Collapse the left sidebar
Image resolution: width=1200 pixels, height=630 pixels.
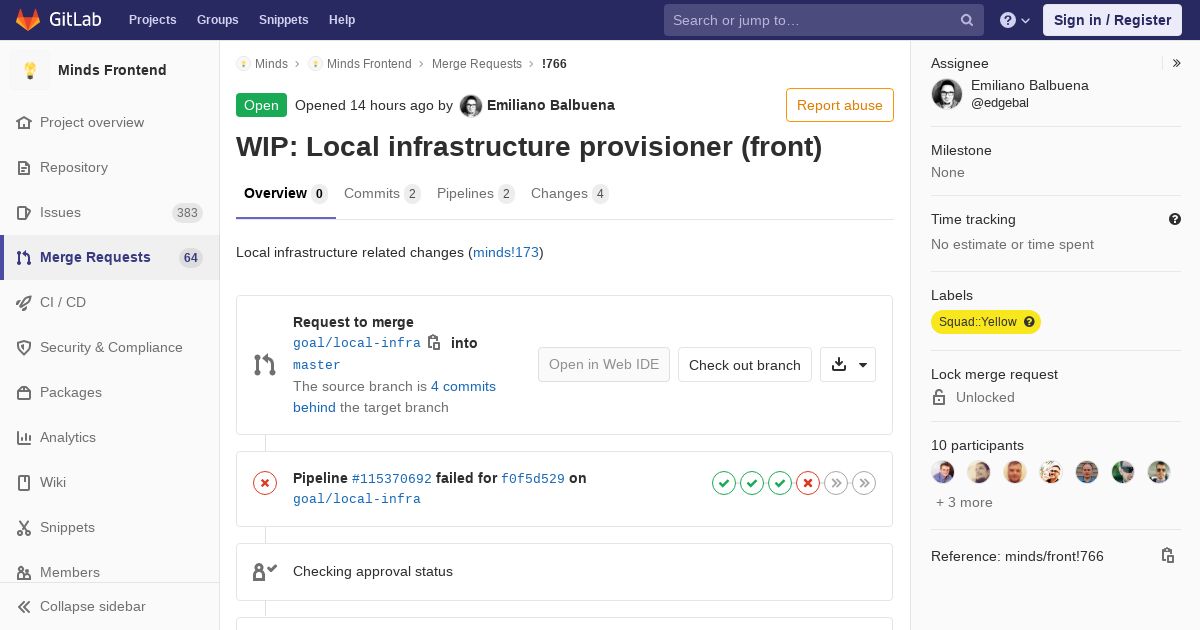[x=92, y=606]
